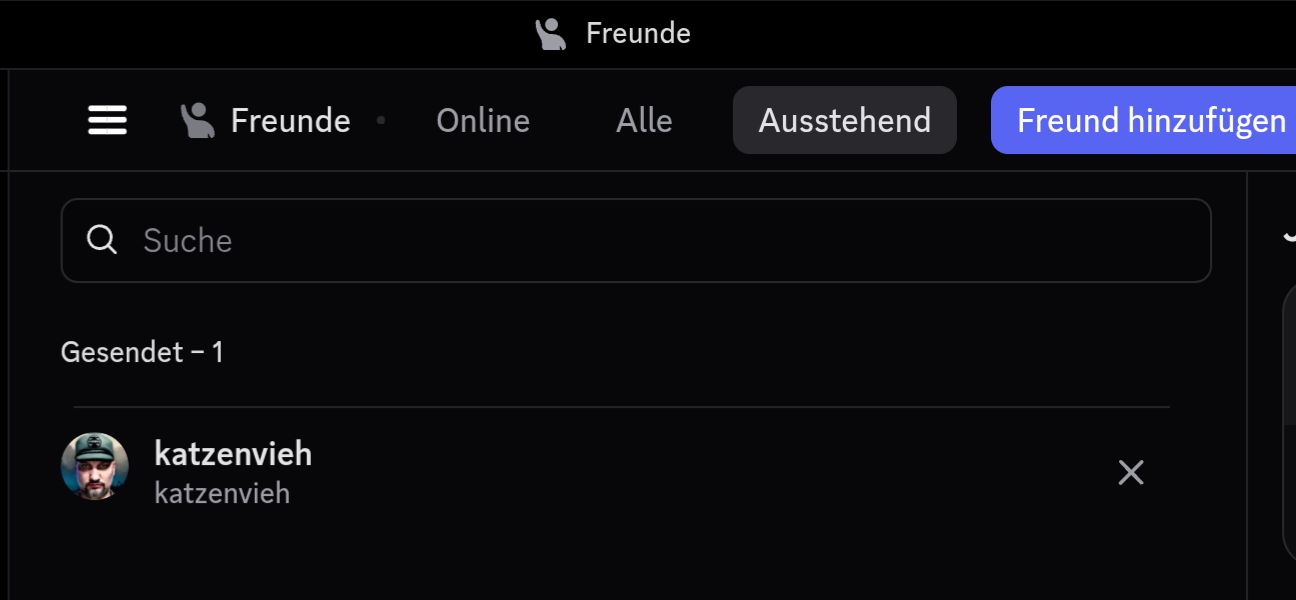Click the Freunde title bar text
This screenshot has width=1296, height=600.
click(x=638, y=34)
